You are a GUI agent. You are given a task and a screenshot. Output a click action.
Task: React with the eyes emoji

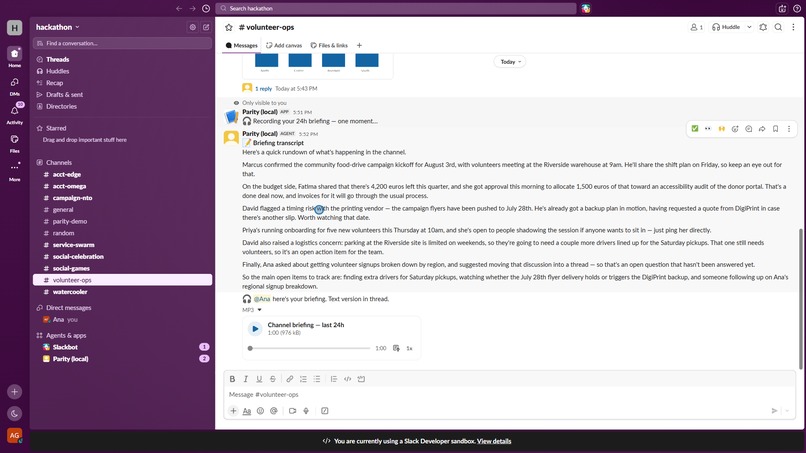pos(708,129)
